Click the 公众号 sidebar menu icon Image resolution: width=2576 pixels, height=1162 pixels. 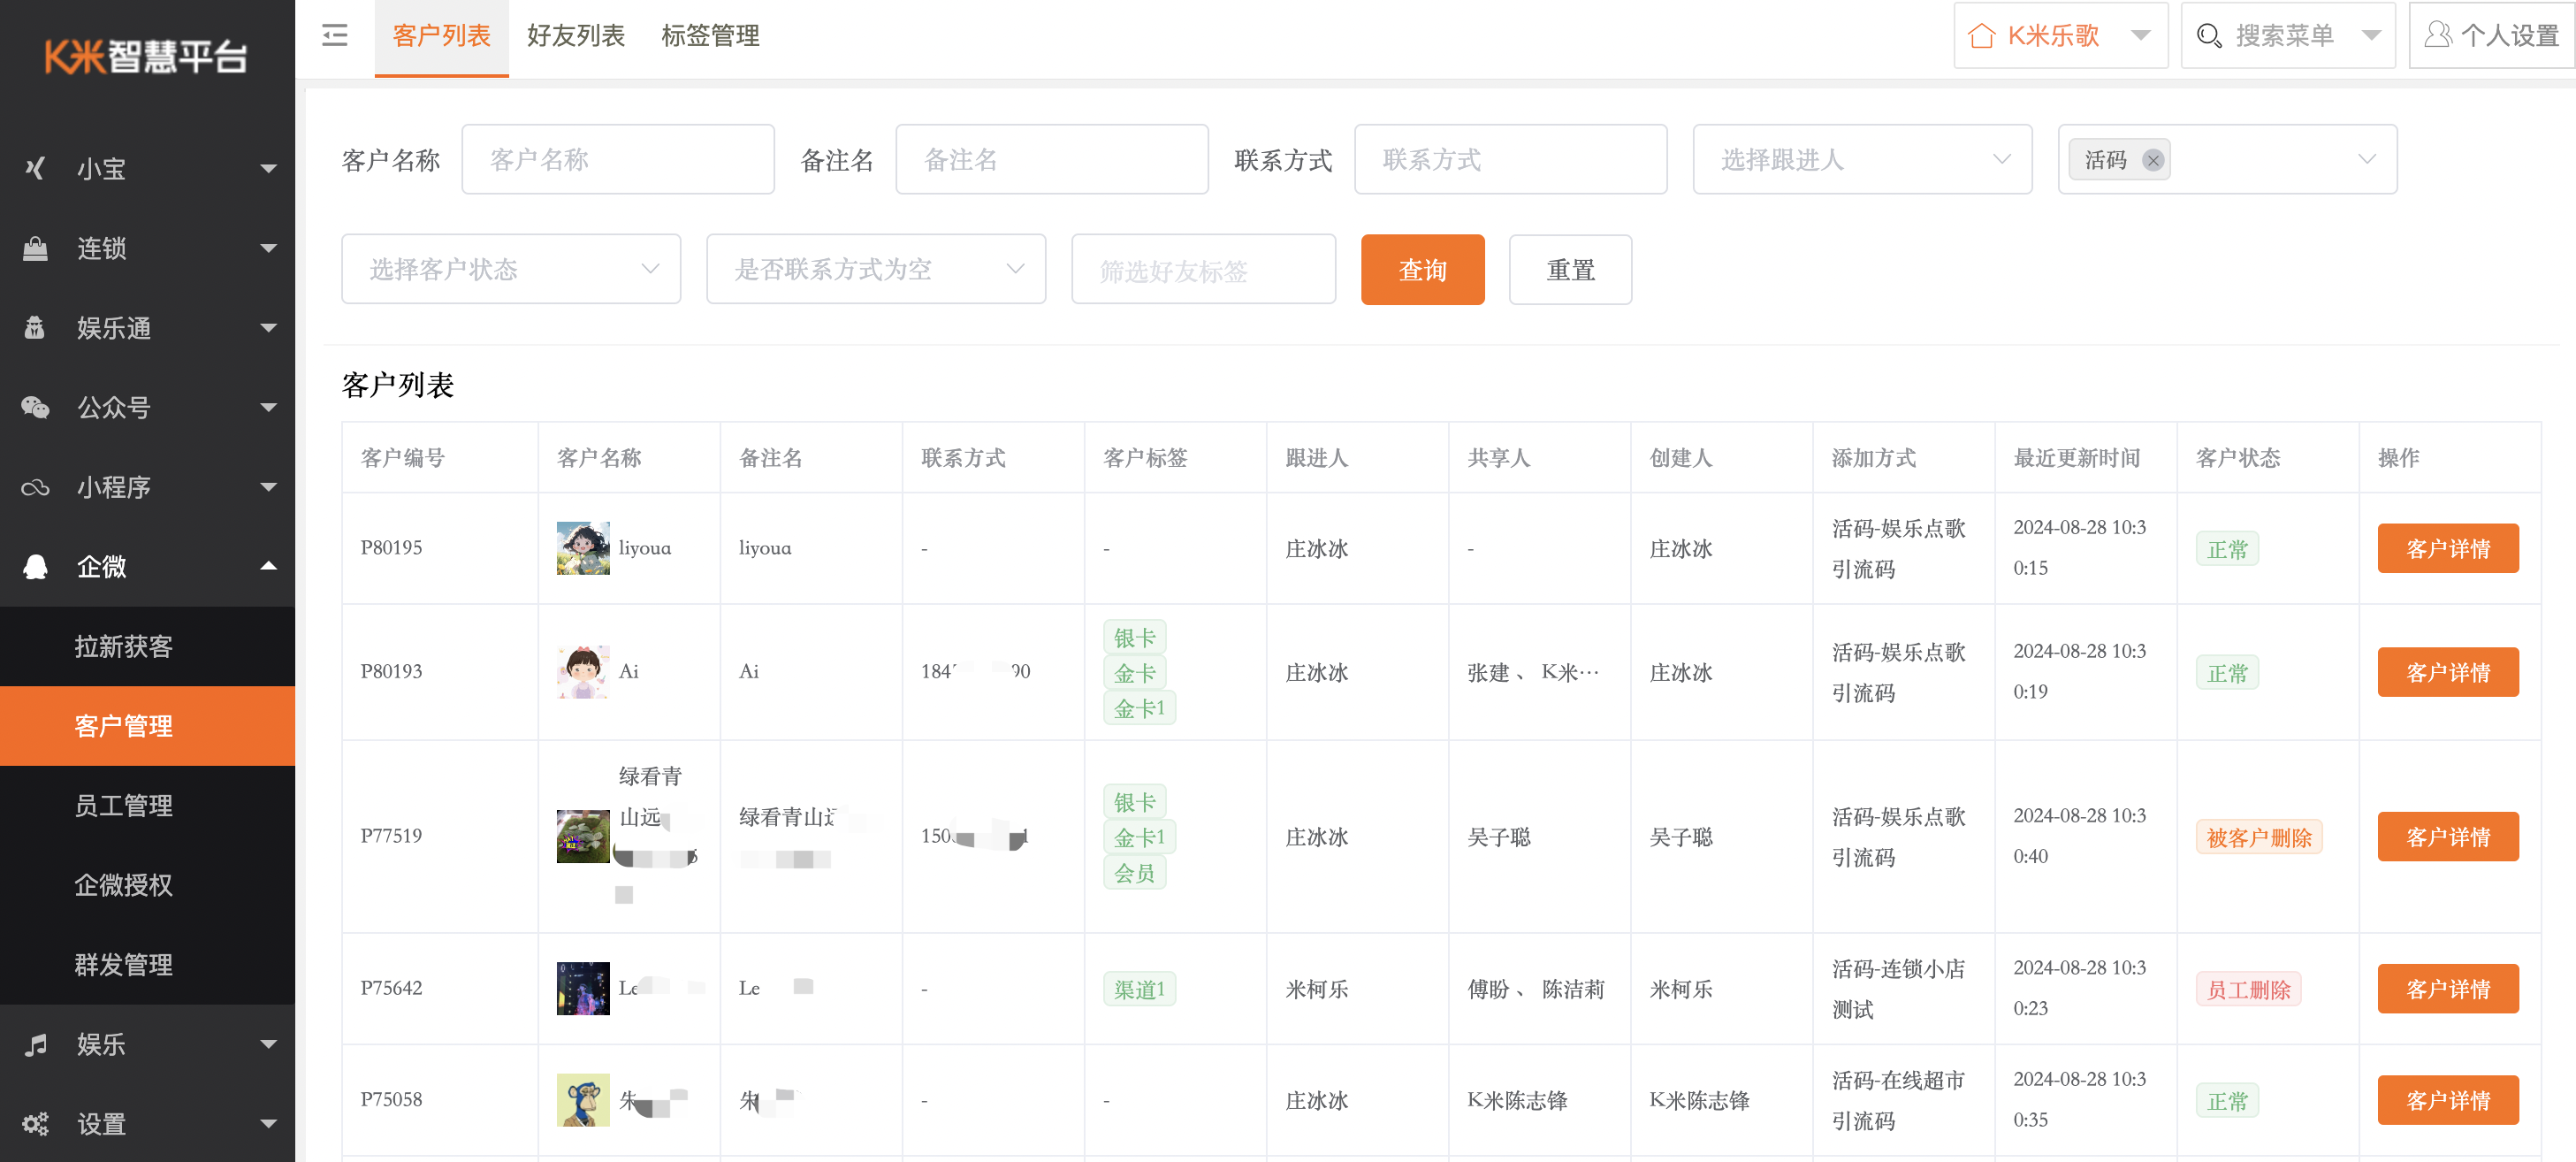pos(38,408)
